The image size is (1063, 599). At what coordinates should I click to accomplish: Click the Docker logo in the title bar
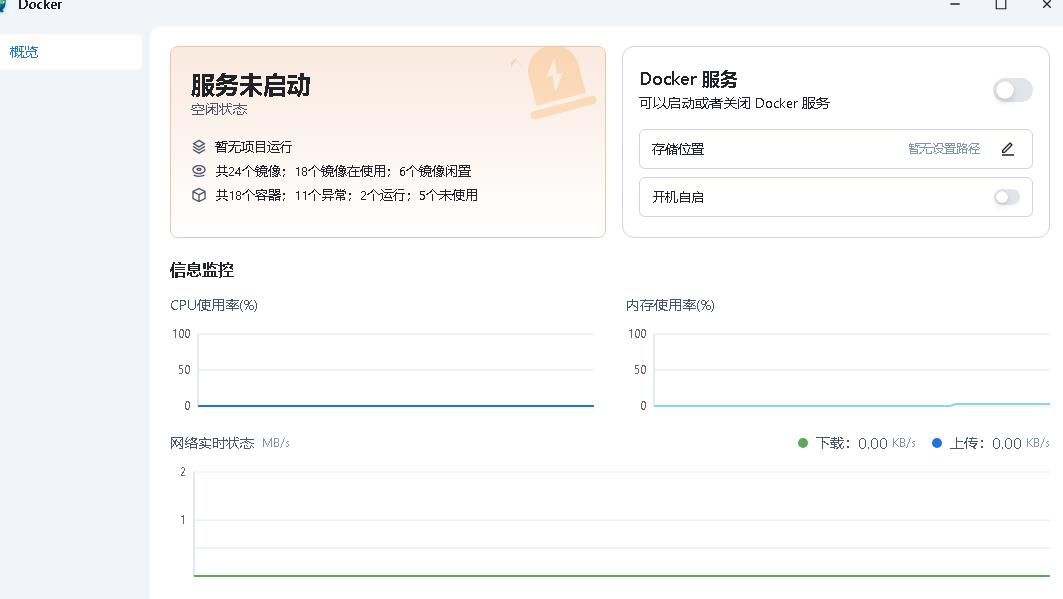click(4, 6)
